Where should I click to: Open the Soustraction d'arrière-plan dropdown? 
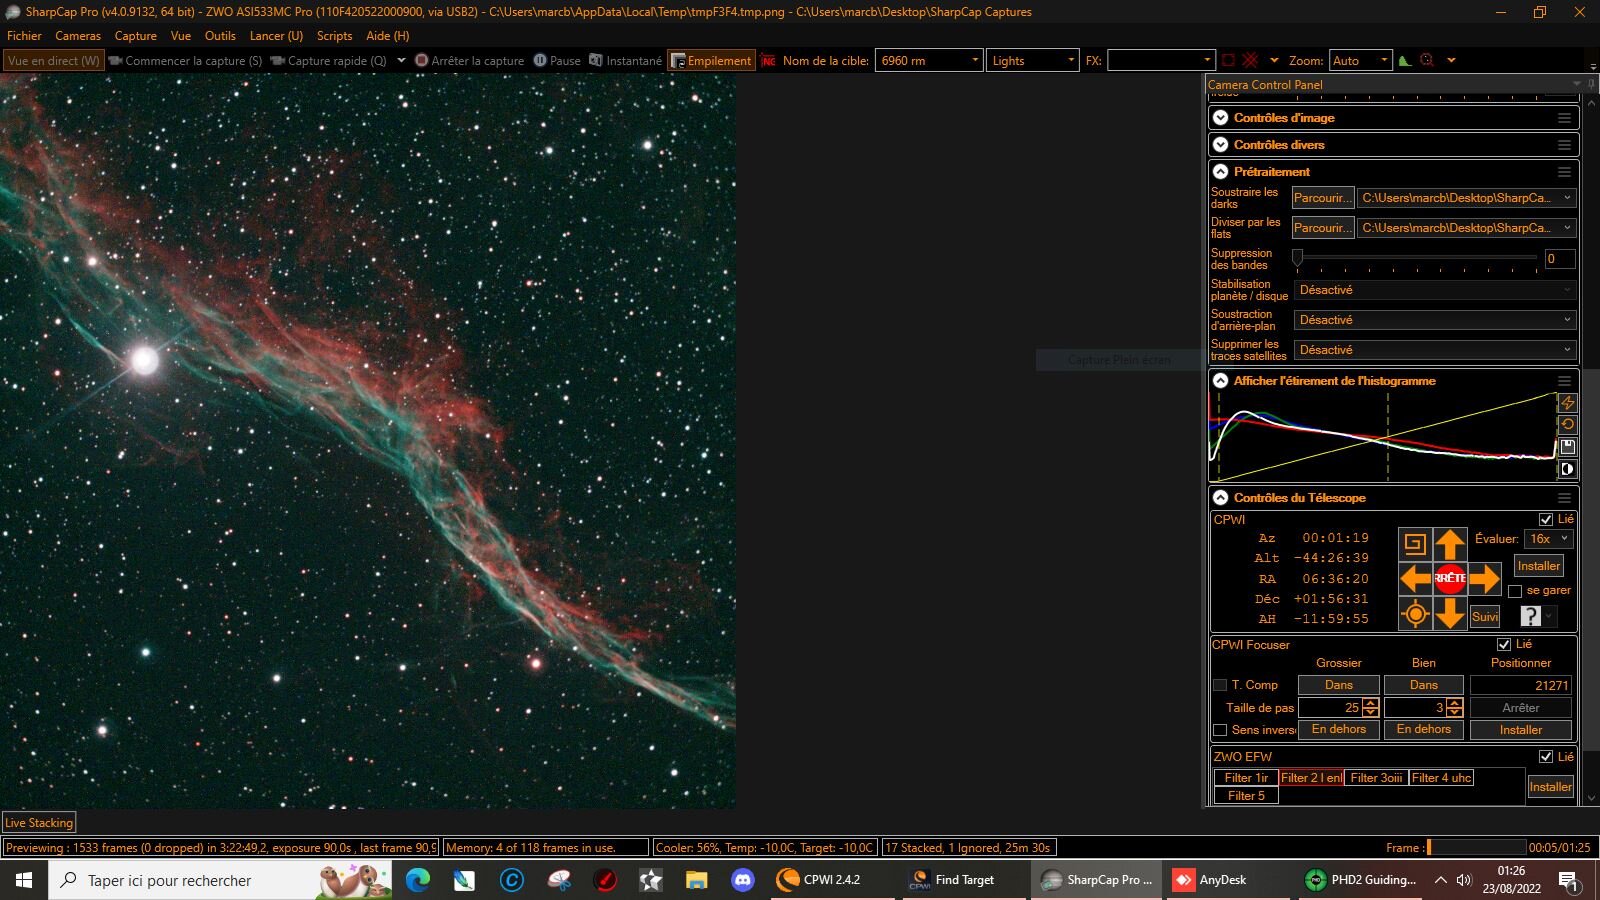coord(1436,320)
